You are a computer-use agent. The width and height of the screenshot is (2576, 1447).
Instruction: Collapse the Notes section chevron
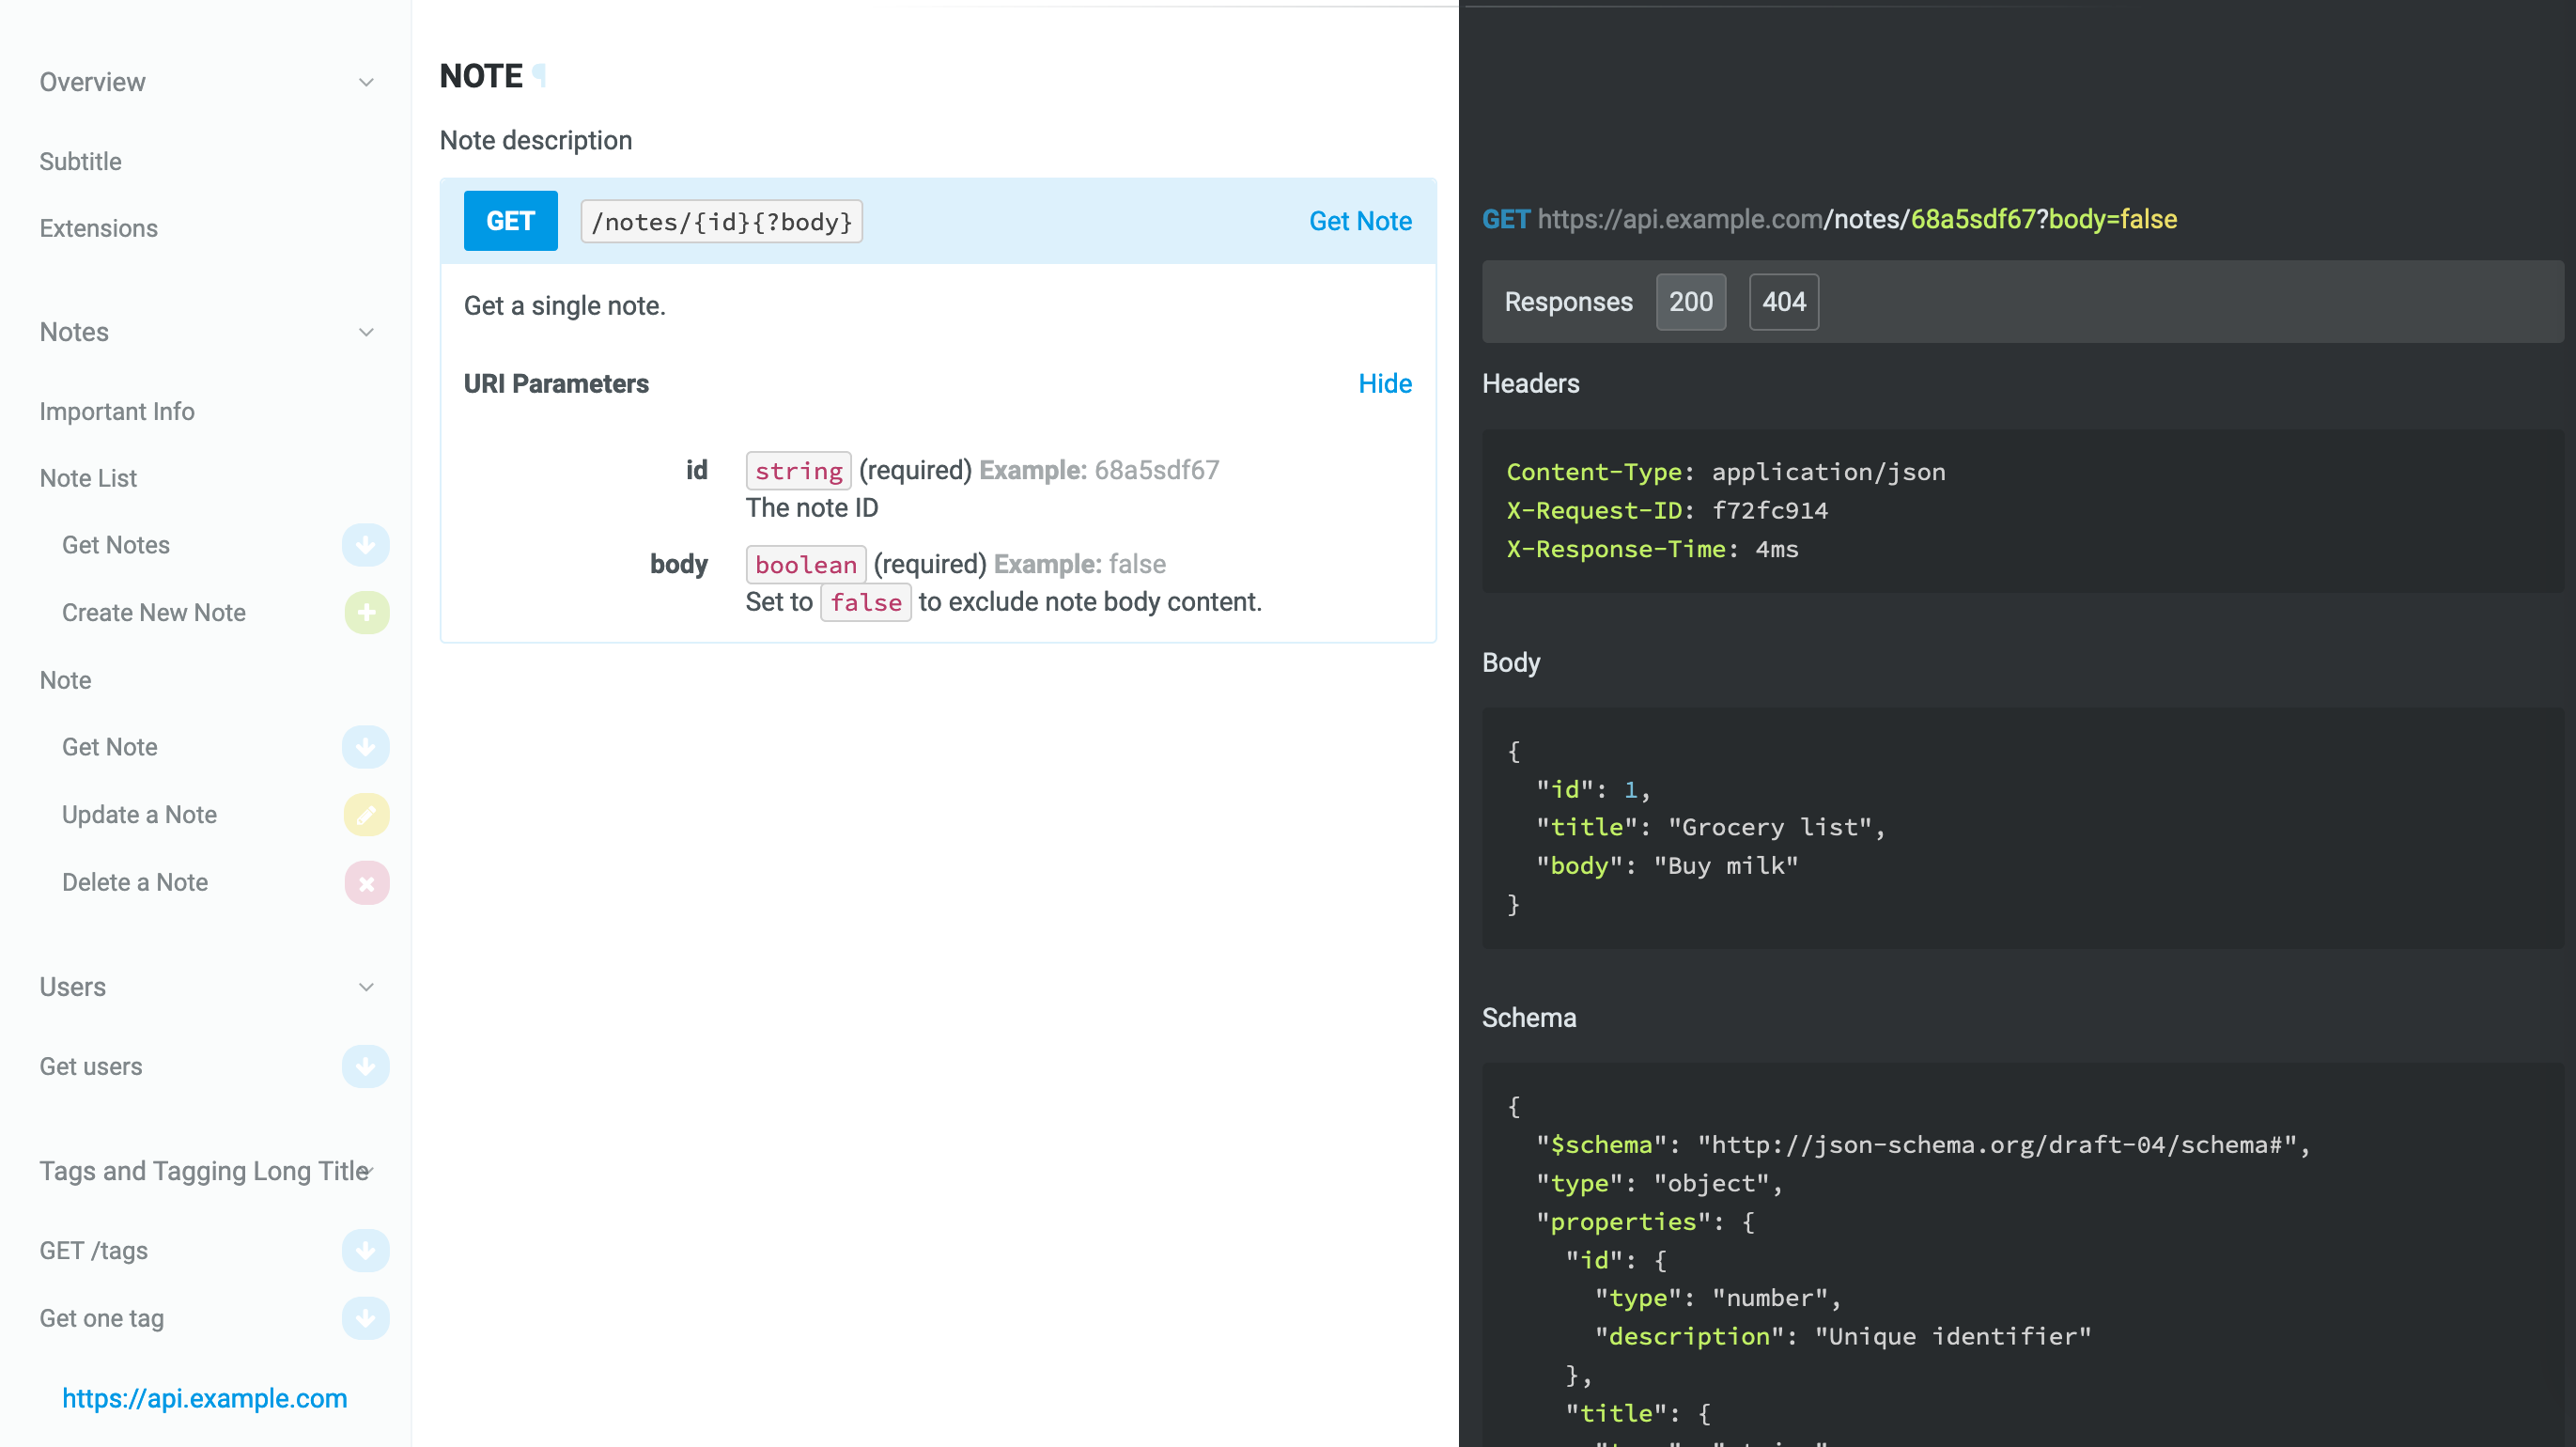366,332
